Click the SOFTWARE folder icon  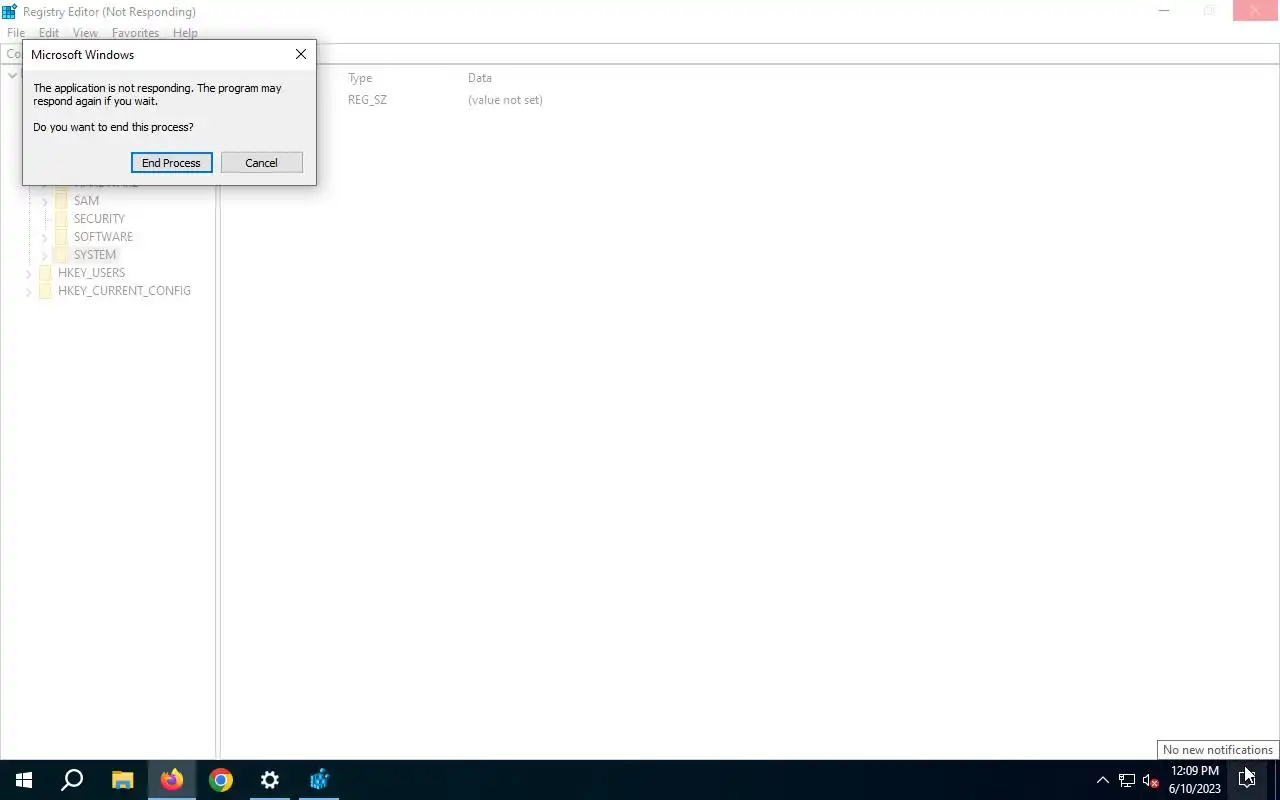point(61,237)
